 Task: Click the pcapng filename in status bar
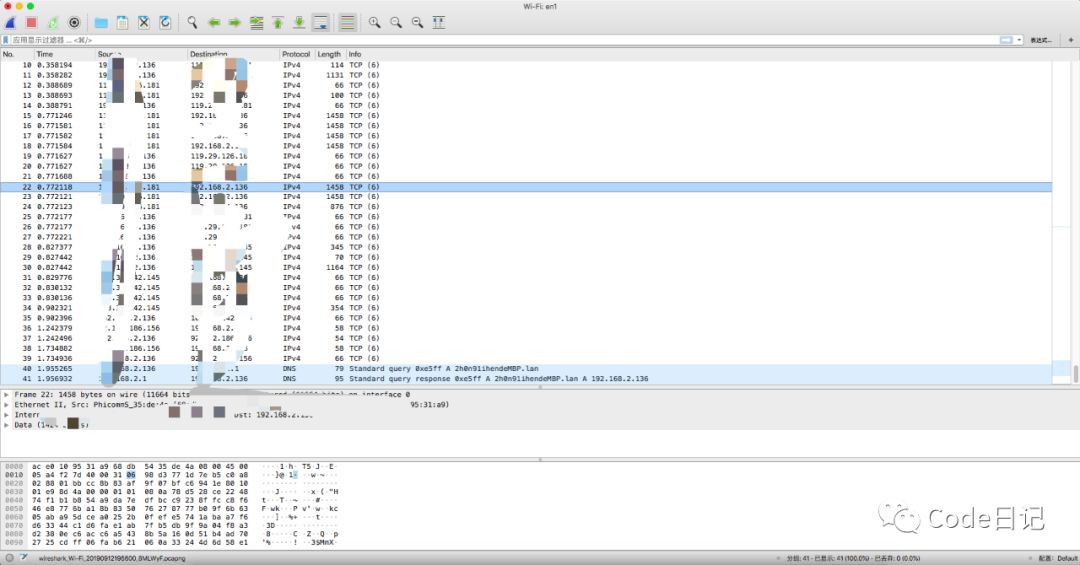(x=112, y=558)
